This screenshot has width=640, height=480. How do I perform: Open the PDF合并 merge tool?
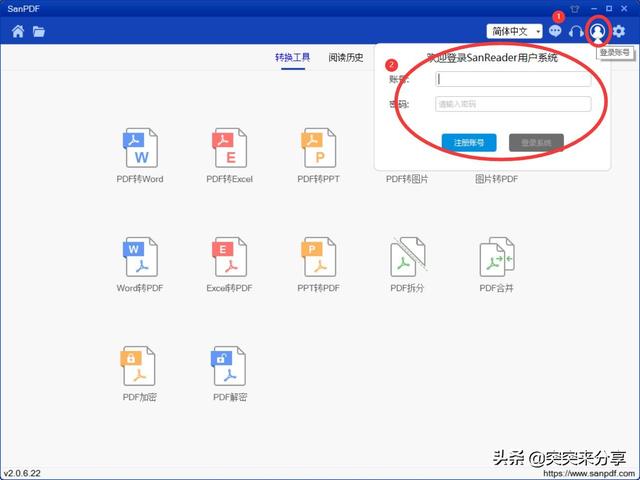point(496,264)
